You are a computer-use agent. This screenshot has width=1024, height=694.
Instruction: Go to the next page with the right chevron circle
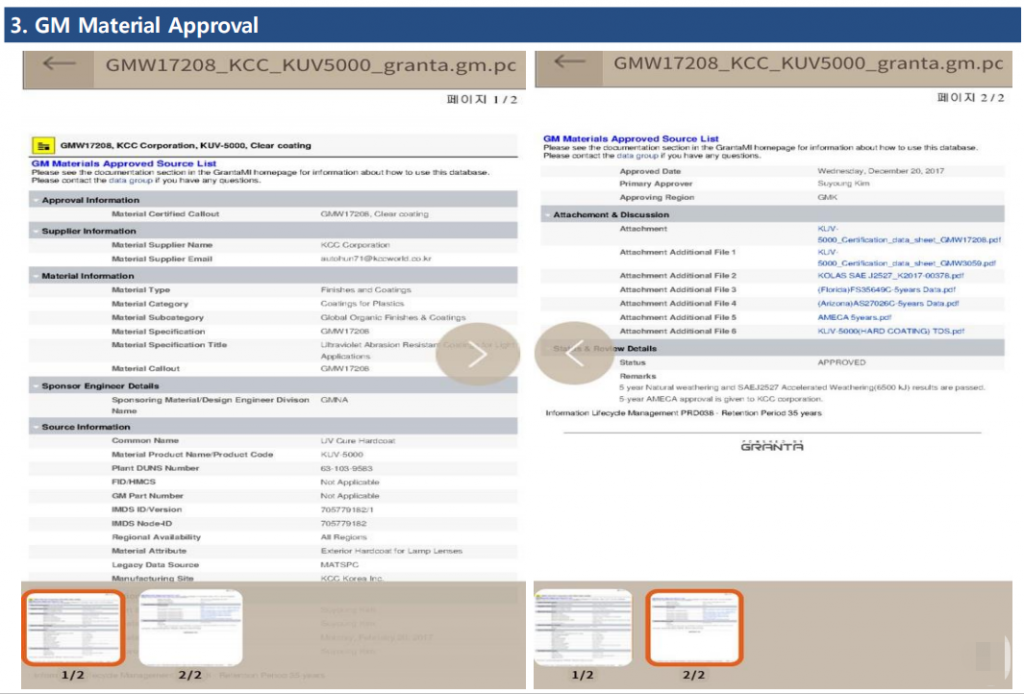(x=477, y=355)
